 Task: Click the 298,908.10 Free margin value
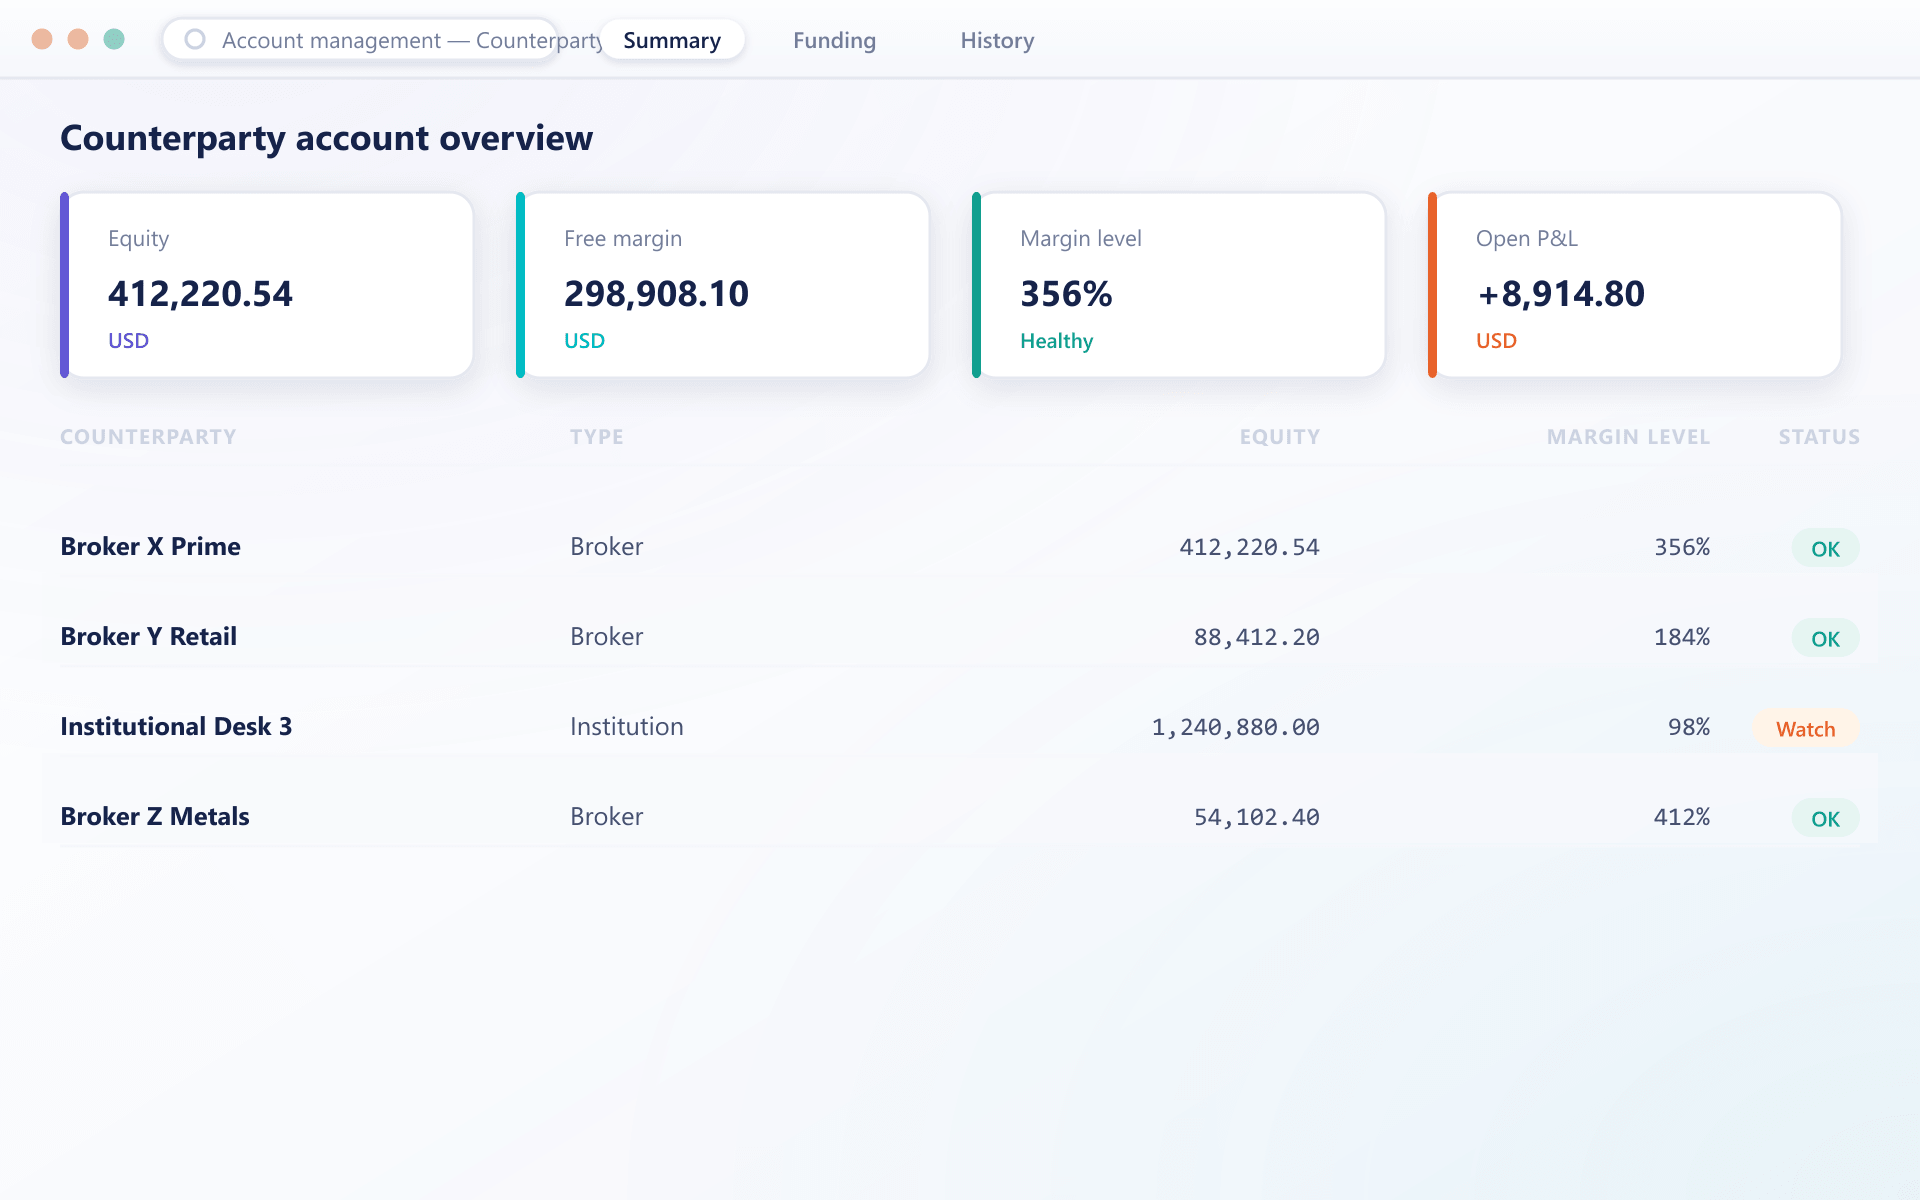pyautogui.click(x=656, y=294)
